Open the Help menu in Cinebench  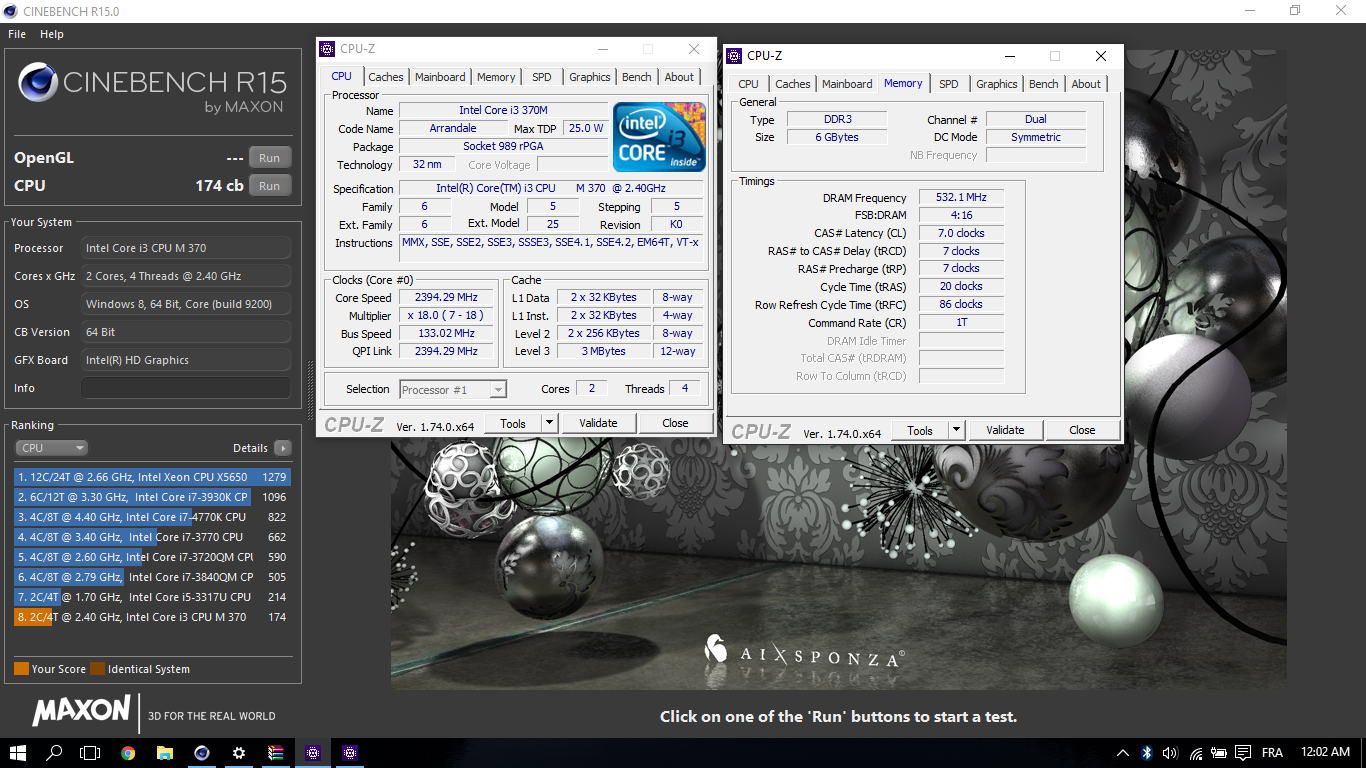(52, 34)
